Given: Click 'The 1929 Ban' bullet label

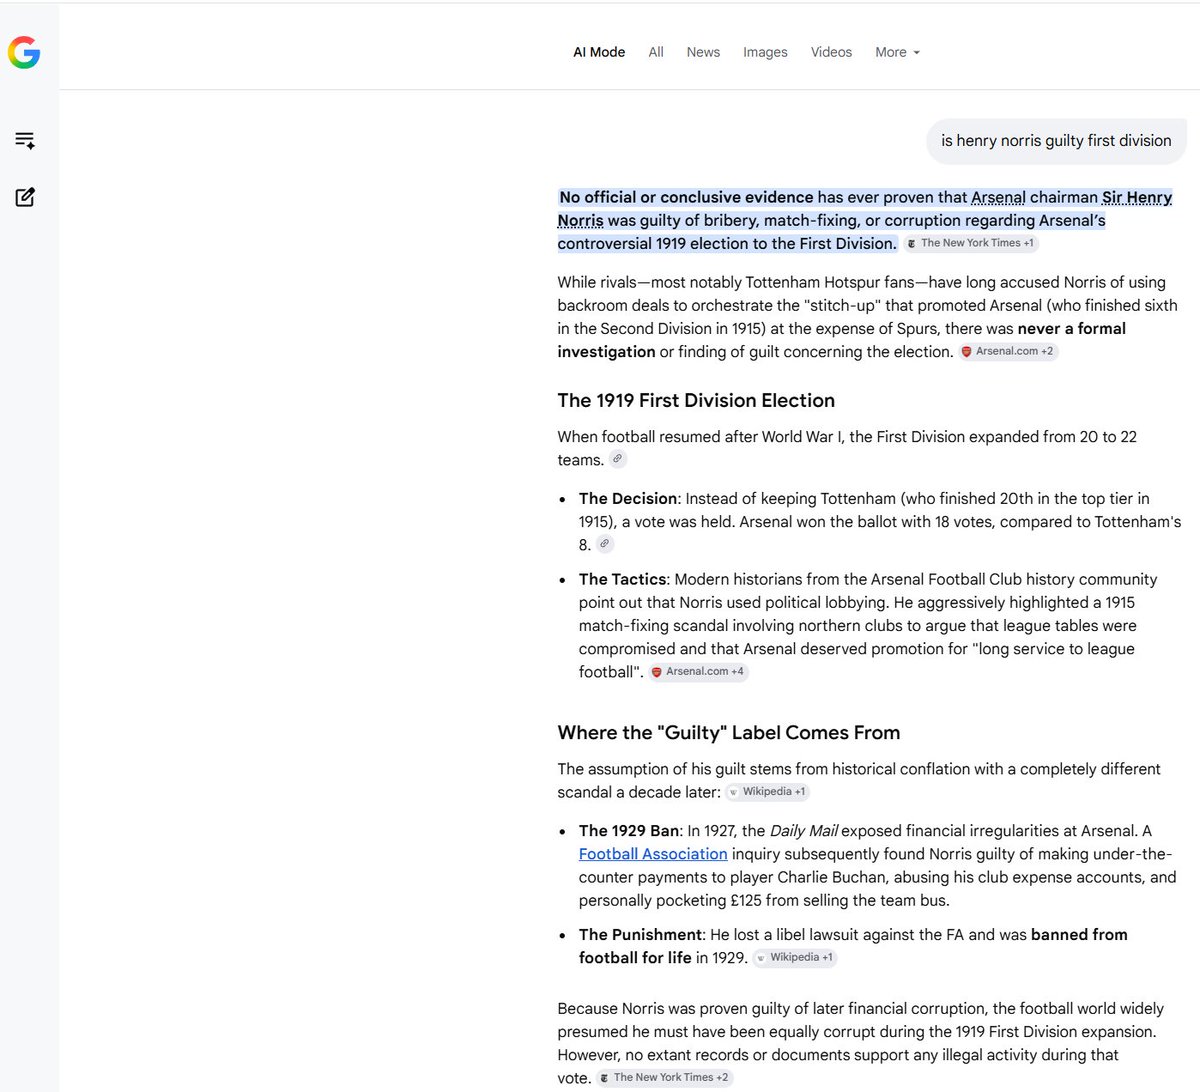Looking at the screenshot, I should pos(629,830).
